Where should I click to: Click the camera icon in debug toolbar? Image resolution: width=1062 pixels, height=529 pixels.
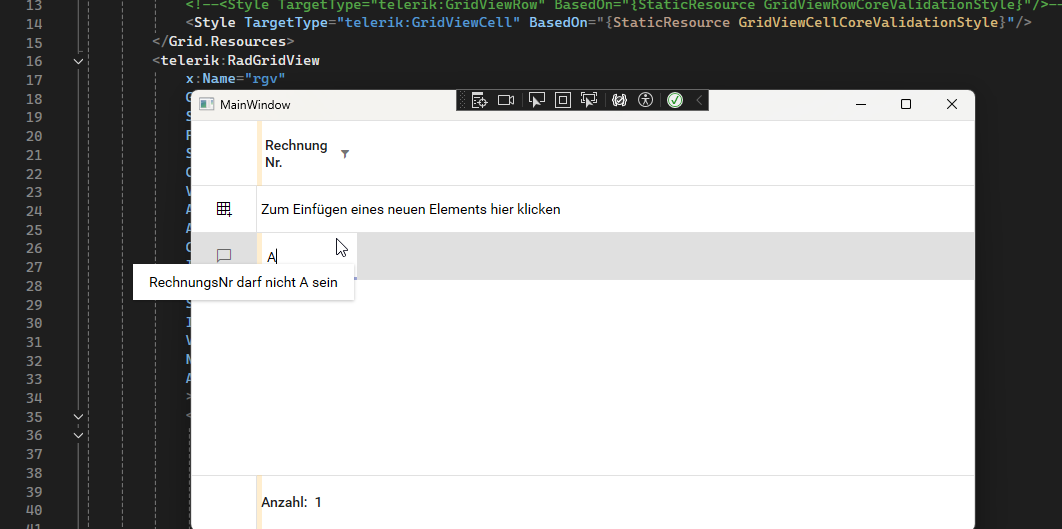(506, 100)
